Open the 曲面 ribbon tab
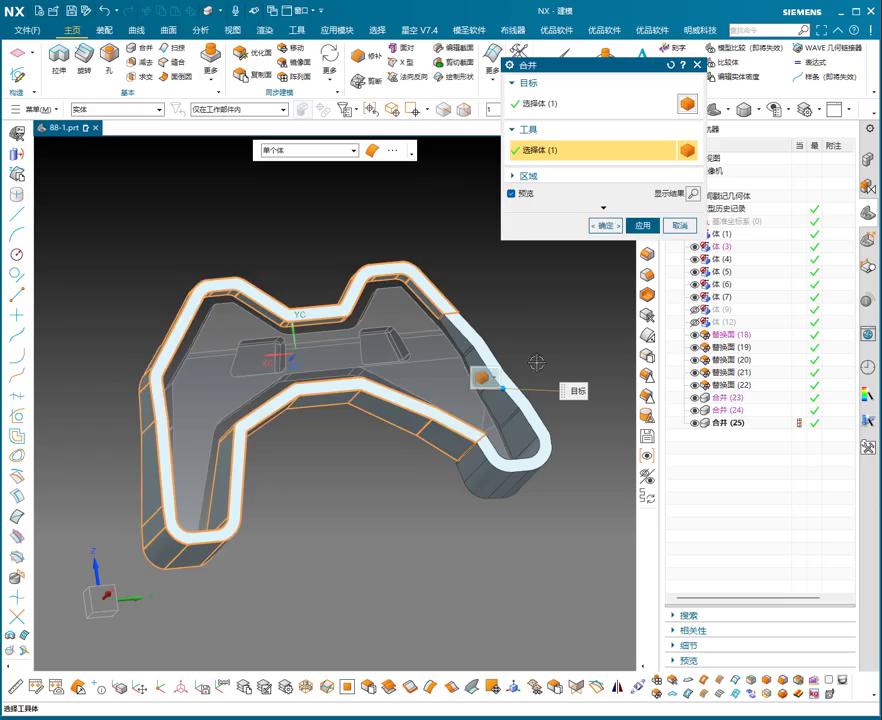This screenshot has width=882, height=720. tap(168, 30)
